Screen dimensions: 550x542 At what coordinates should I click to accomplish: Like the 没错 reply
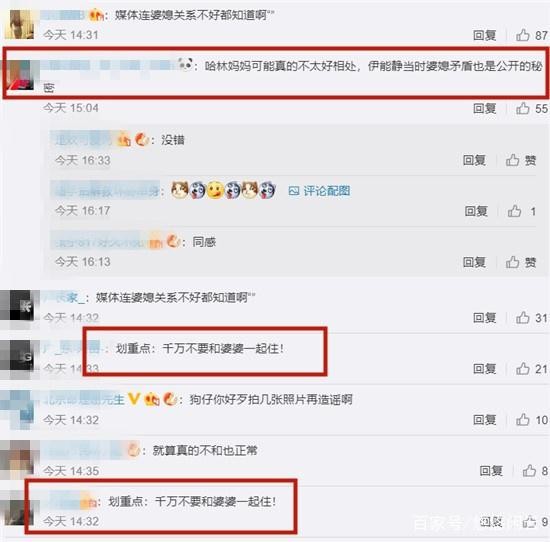[512, 160]
